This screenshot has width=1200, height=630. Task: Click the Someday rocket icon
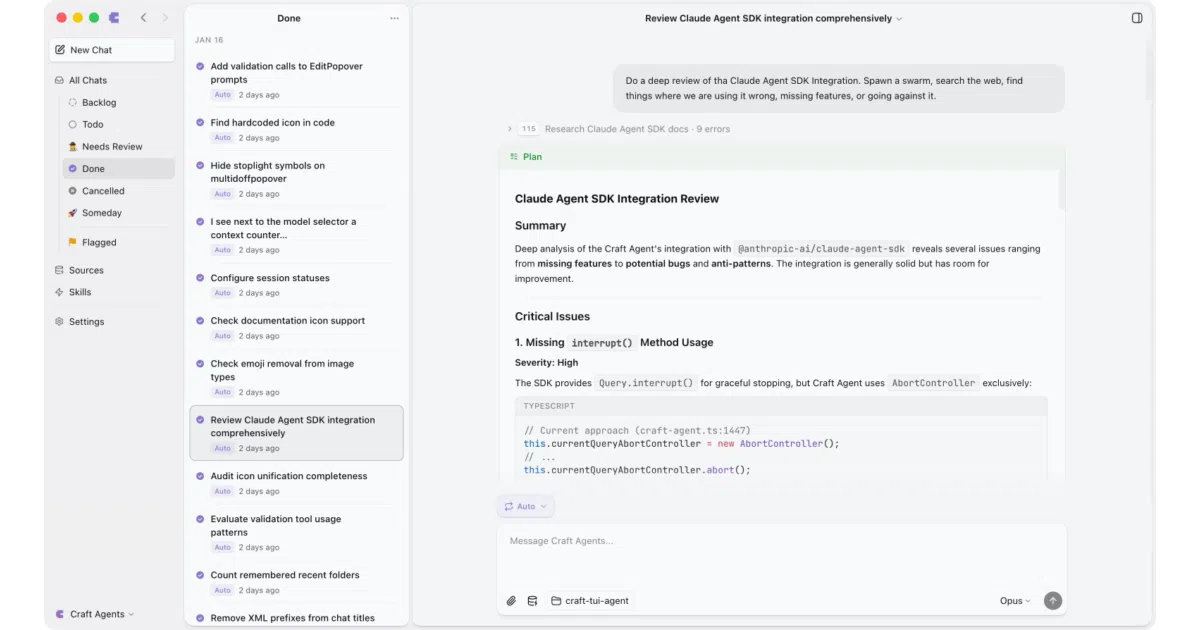(72, 212)
